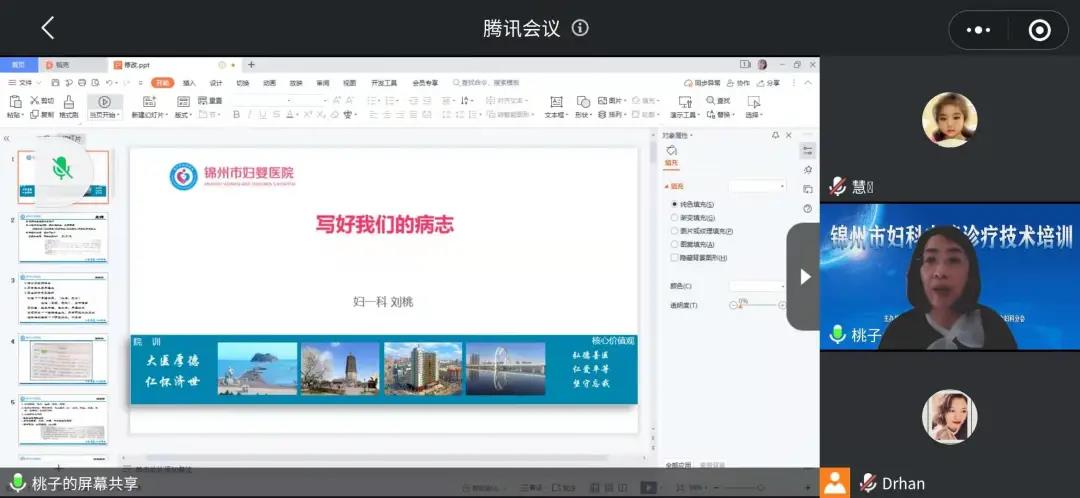
Task: Open the three-dot more options capsule button
Action: tap(979, 30)
